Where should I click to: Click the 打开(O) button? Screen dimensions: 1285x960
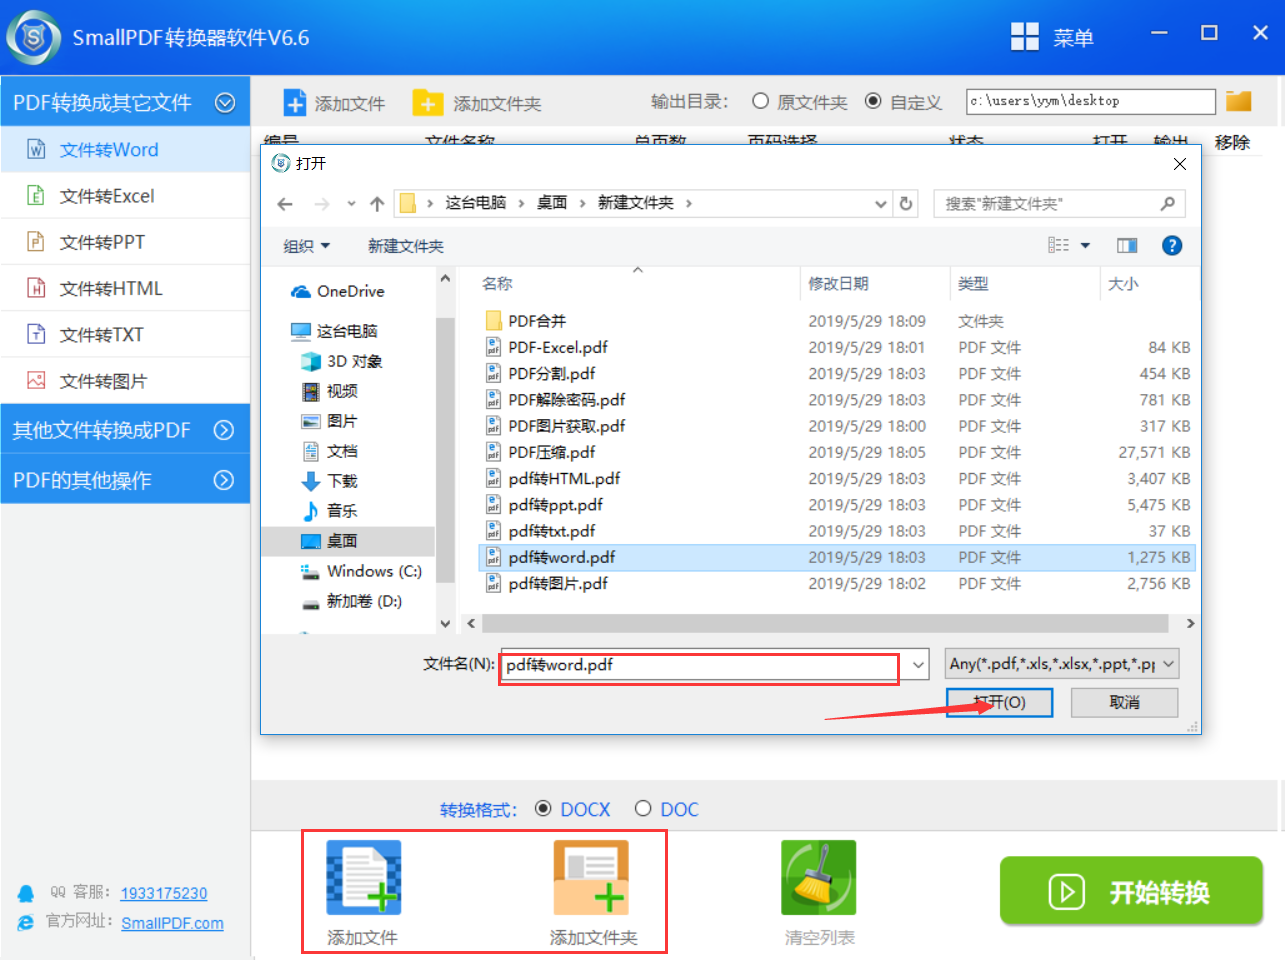click(x=1000, y=702)
